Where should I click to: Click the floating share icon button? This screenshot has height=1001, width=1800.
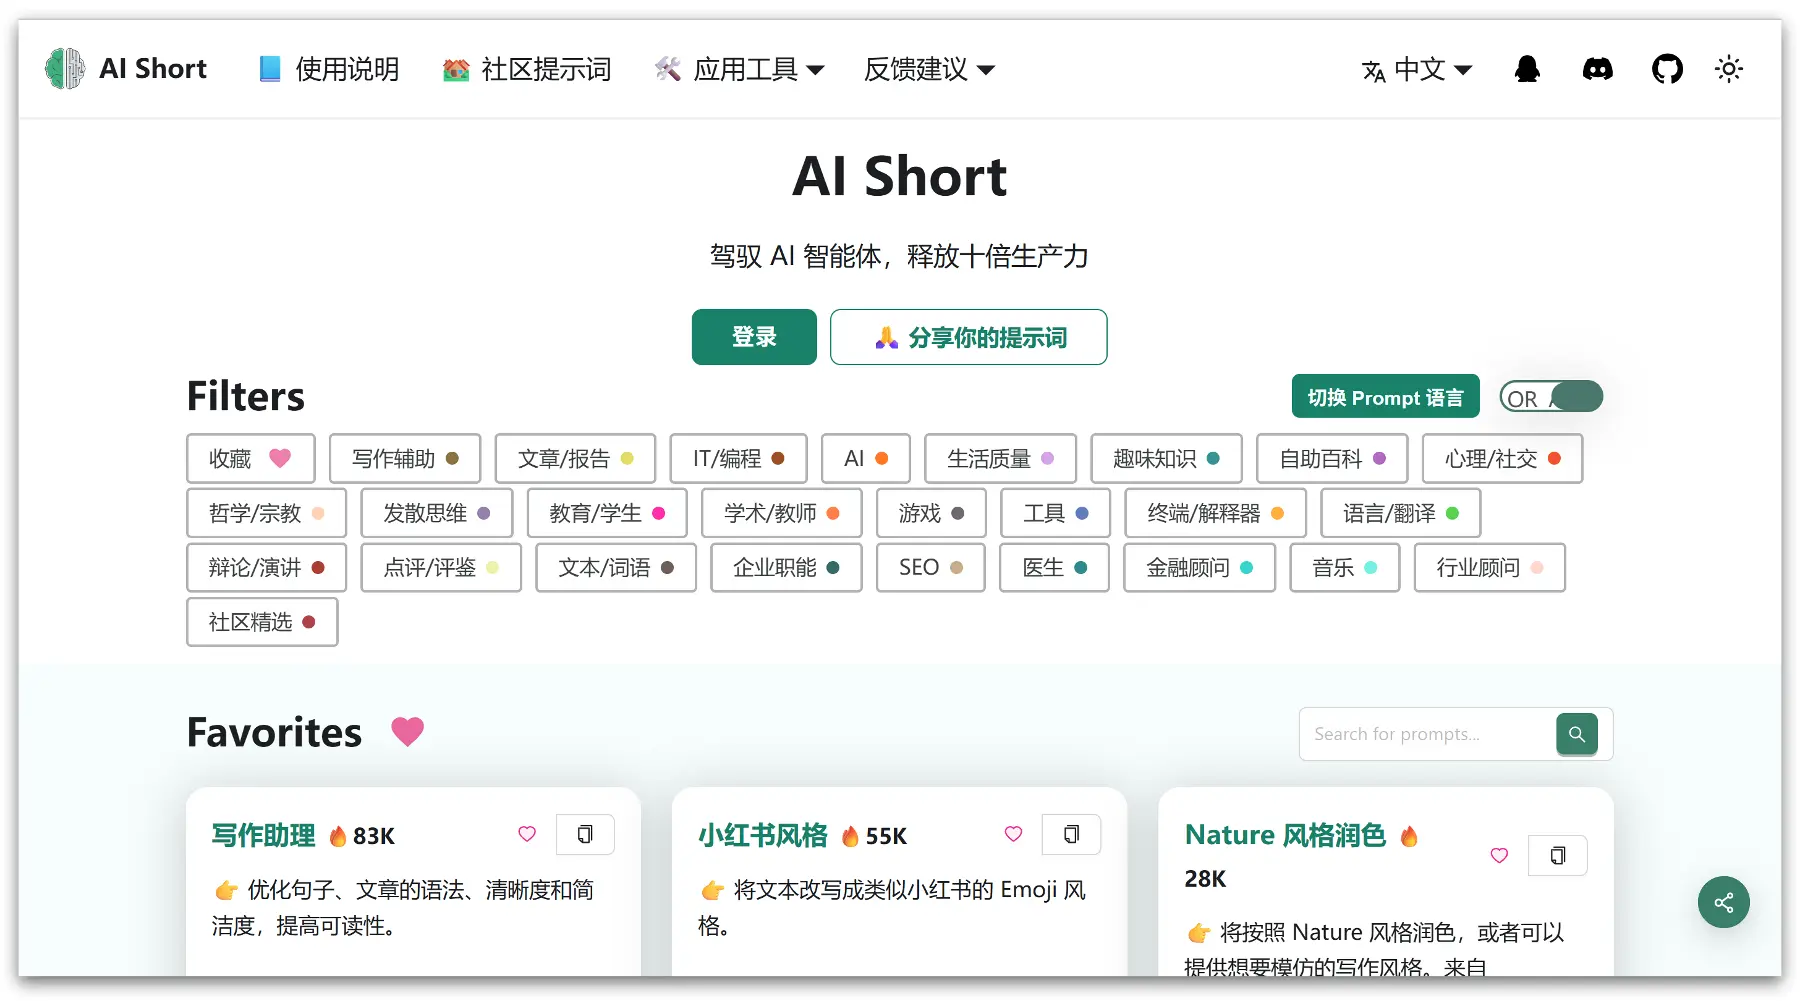tap(1724, 903)
